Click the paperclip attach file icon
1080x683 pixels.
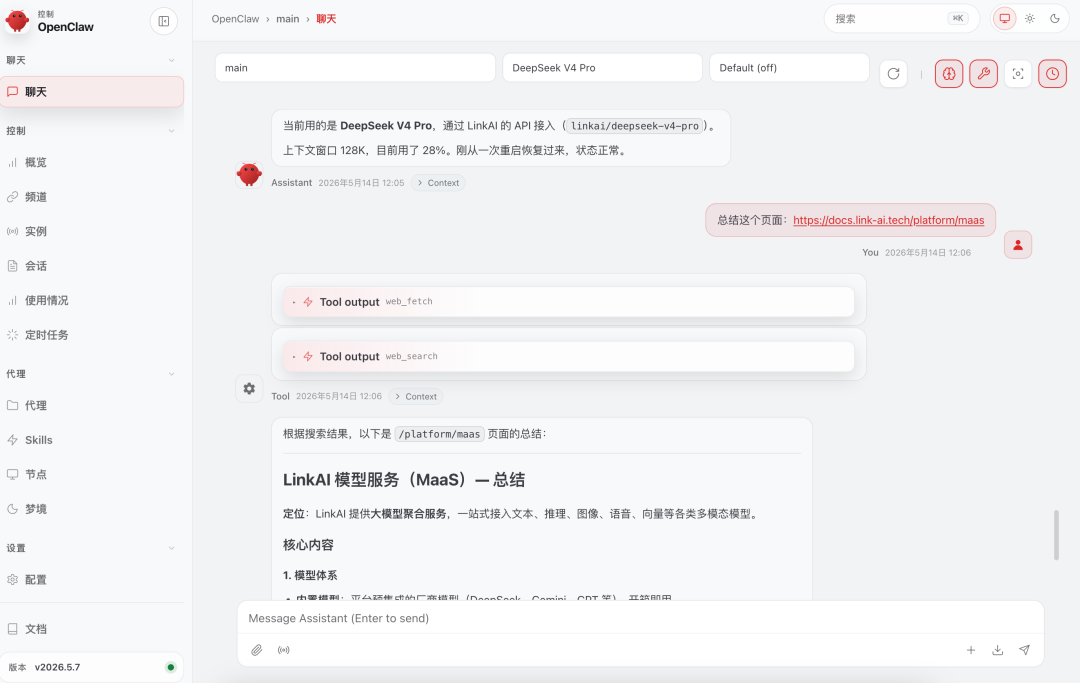click(x=257, y=650)
